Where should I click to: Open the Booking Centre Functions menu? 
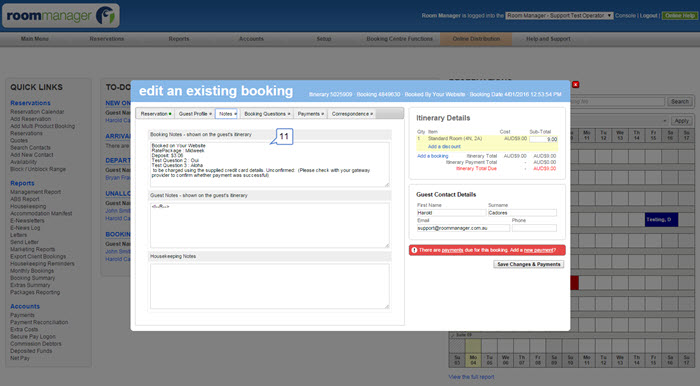coord(400,39)
